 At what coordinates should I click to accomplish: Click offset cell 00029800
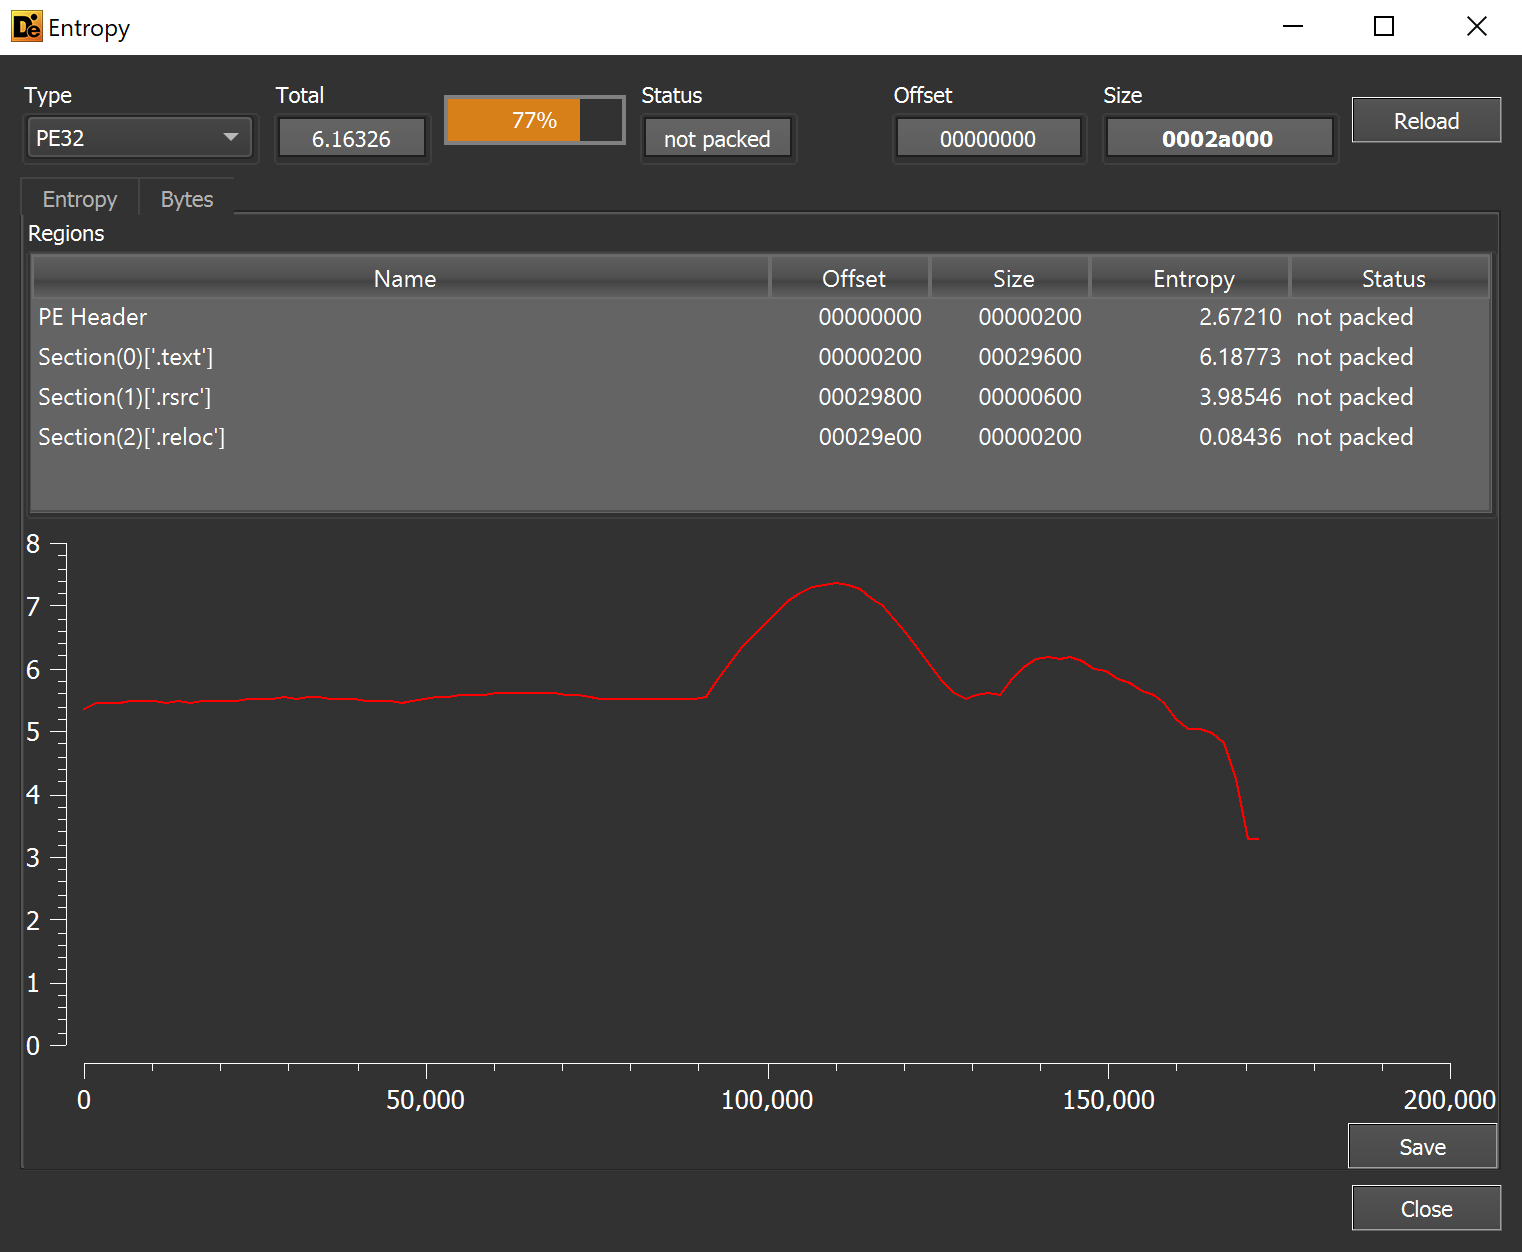pyautogui.click(x=870, y=397)
